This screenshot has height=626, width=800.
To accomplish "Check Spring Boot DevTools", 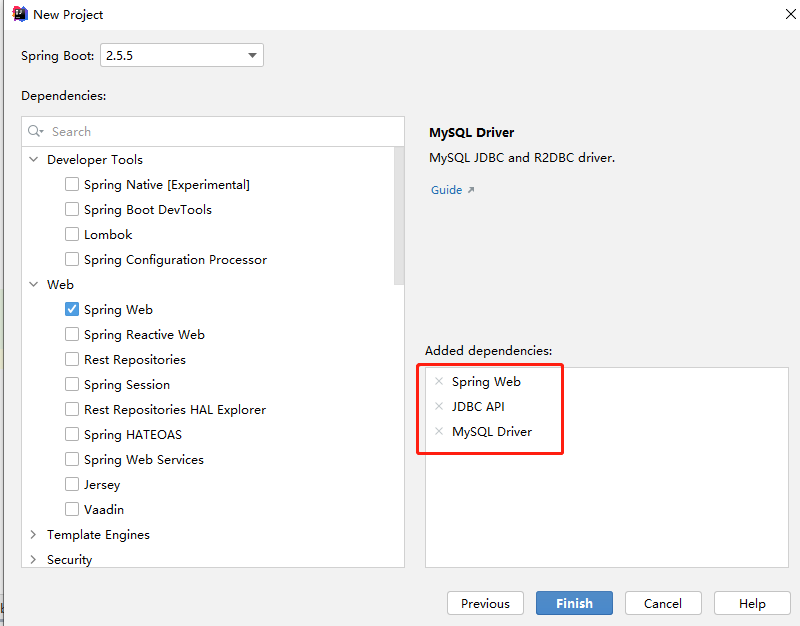I will (x=72, y=209).
